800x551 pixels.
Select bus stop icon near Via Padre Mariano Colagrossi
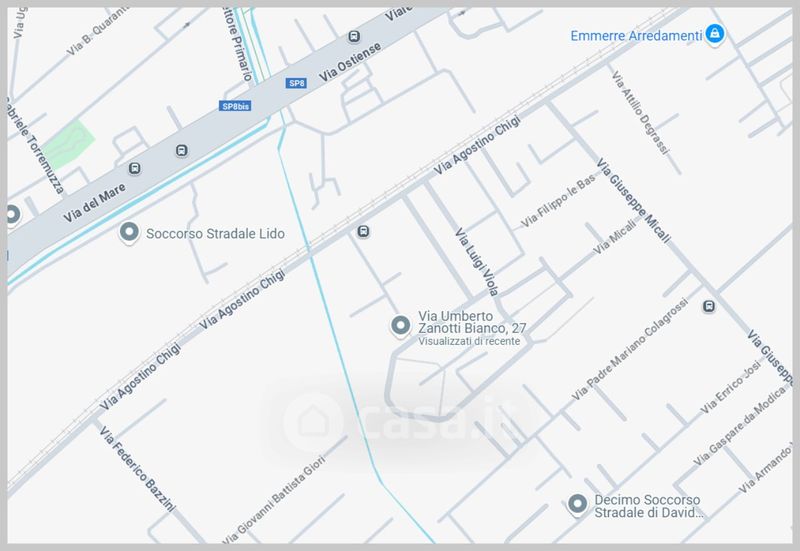709,306
